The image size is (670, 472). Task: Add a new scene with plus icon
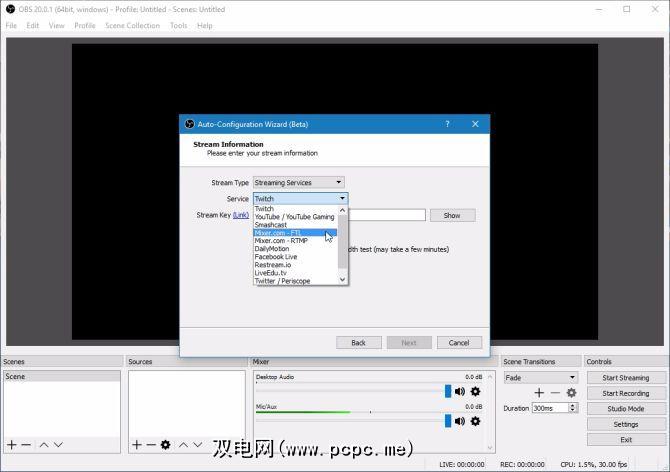point(11,444)
